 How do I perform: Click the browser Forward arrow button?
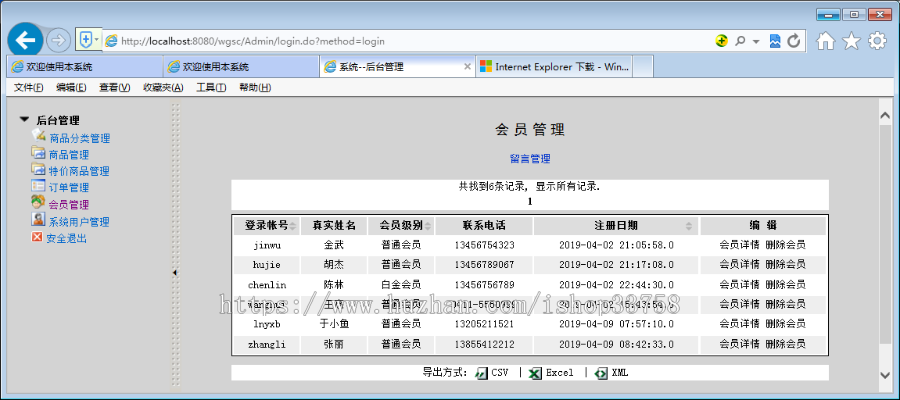pos(58,40)
